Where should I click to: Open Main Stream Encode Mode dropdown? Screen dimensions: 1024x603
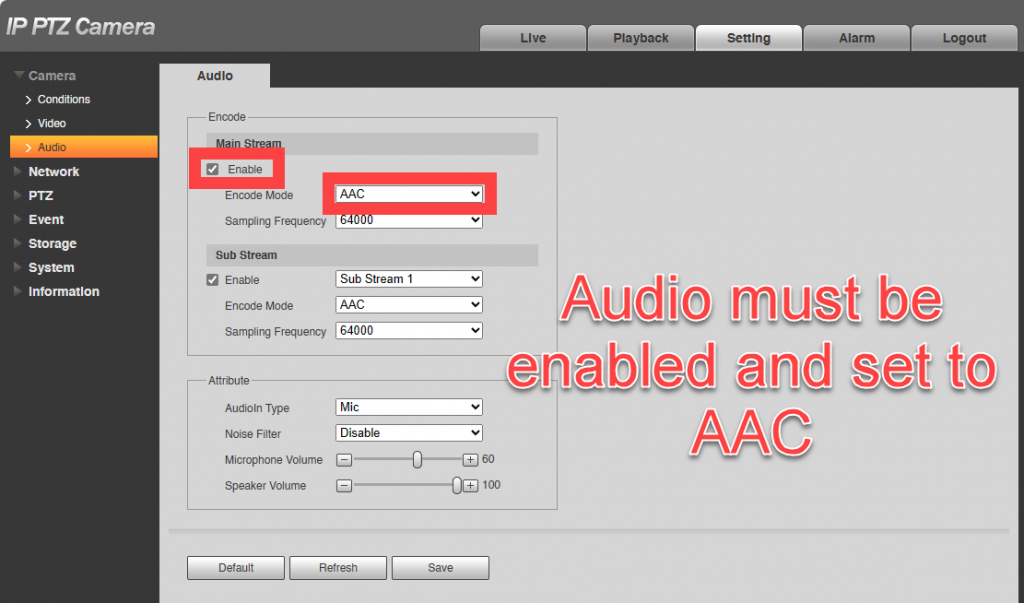coord(409,194)
